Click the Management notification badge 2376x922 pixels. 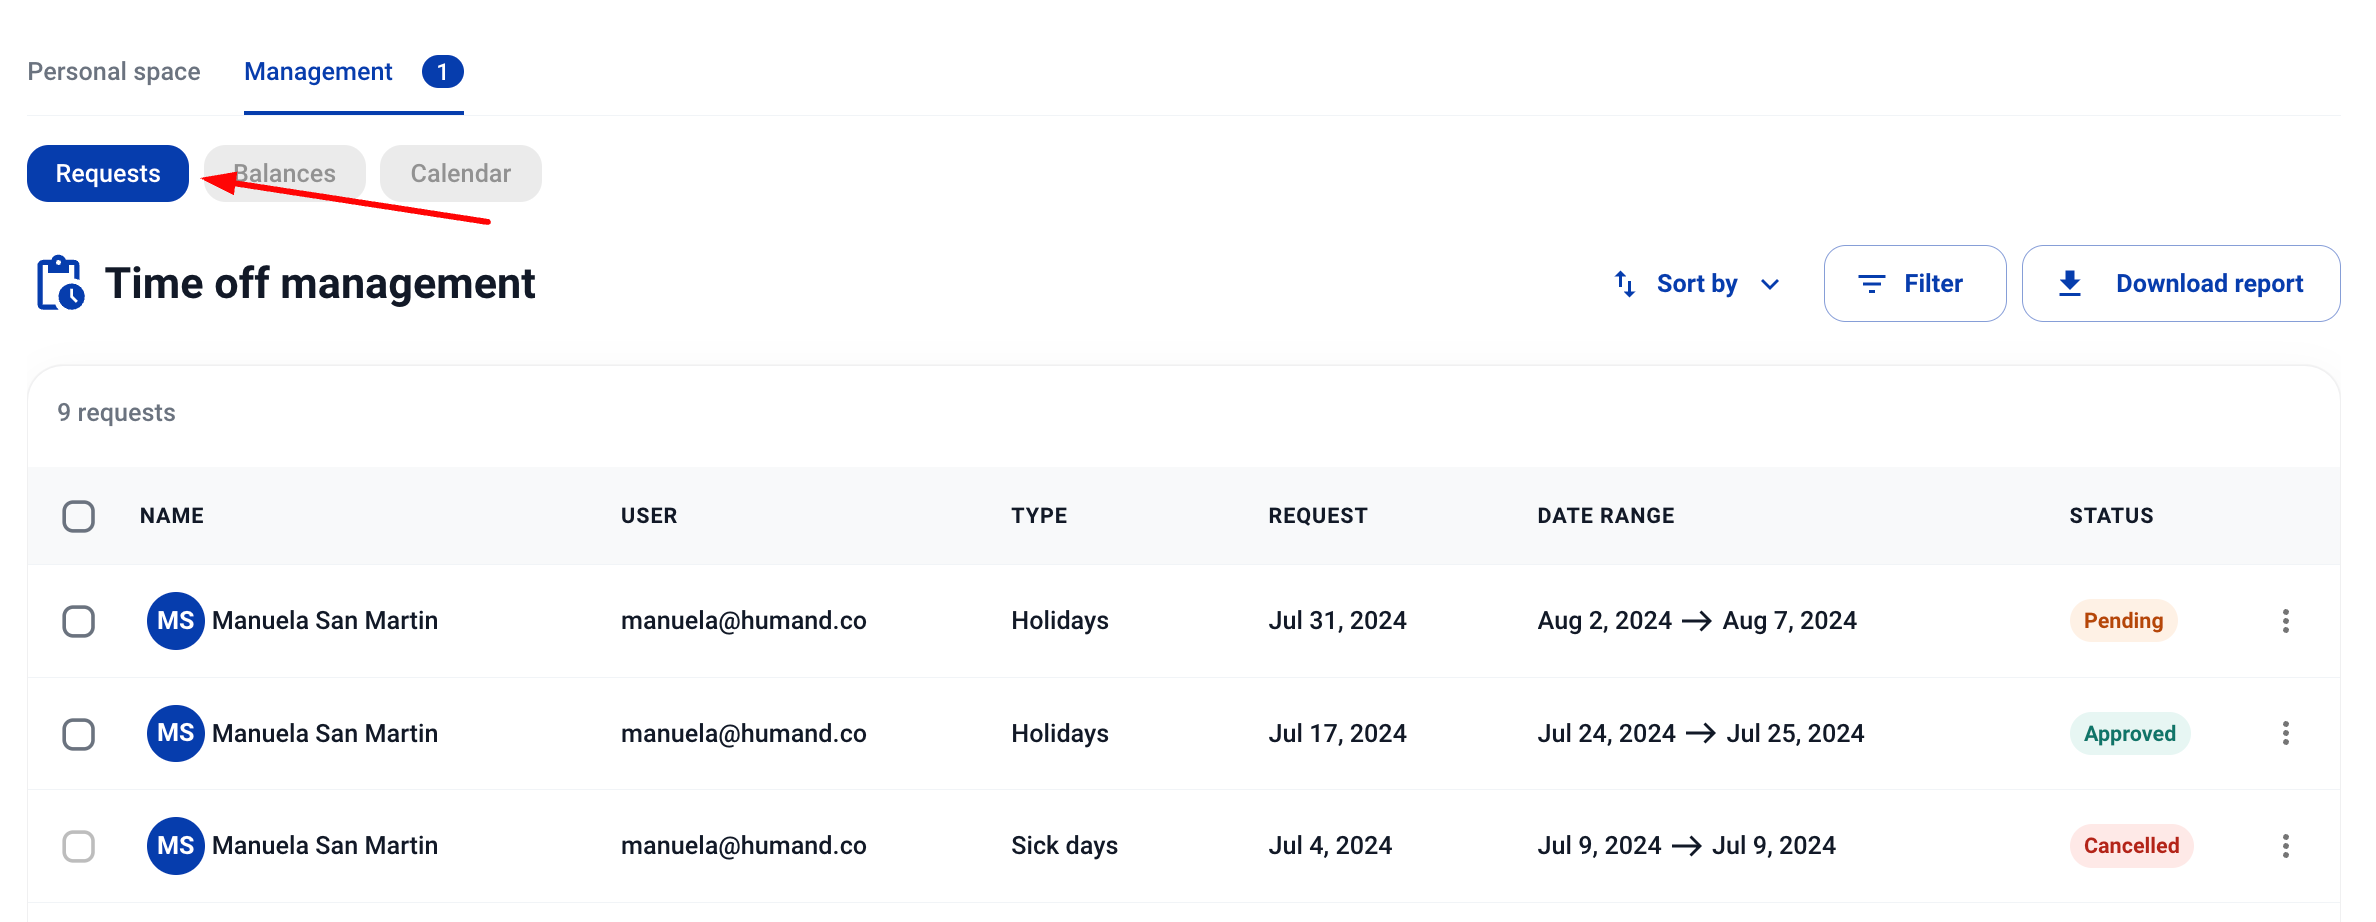(x=442, y=72)
